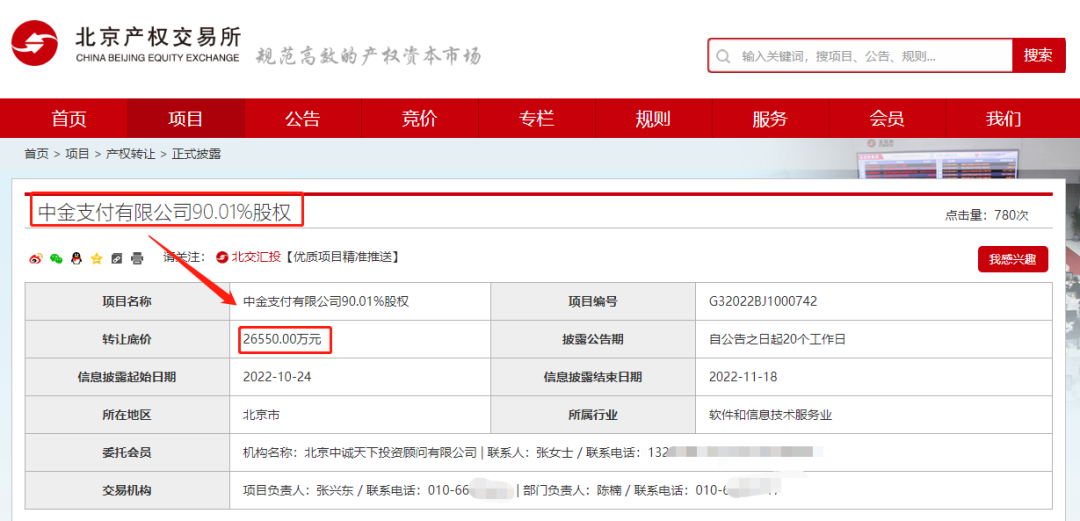Open the 竞价 menu item
Image resolution: width=1080 pixels, height=521 pixels.
coord(419,119)
